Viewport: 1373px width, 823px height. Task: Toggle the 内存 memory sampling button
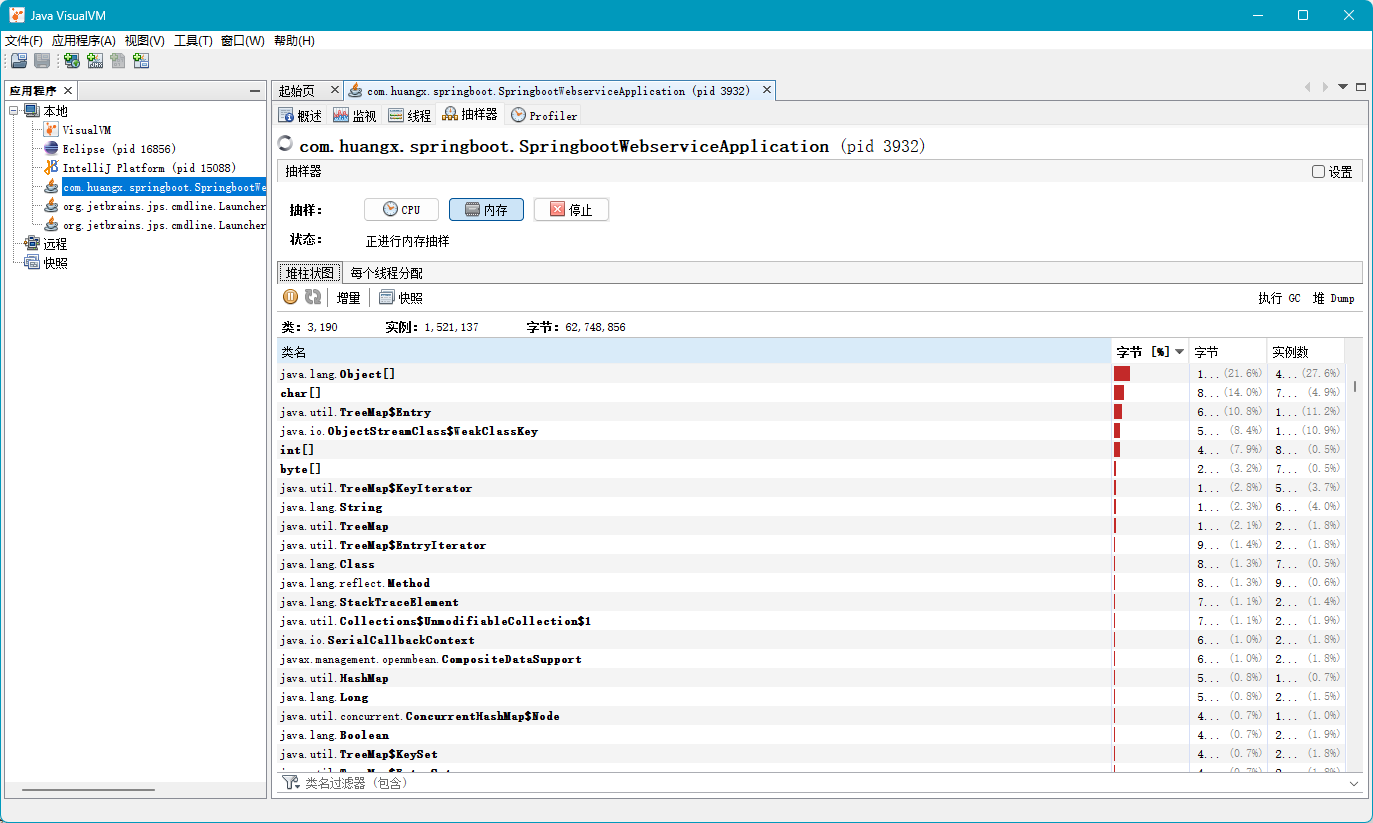486,210
